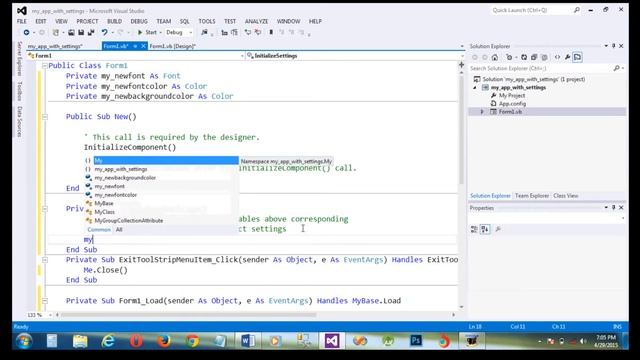Image resolution: width=640 pixels, height=360 pixels.
Task: Click the Save All toolbar icon
Action: (x=91, y=32)
